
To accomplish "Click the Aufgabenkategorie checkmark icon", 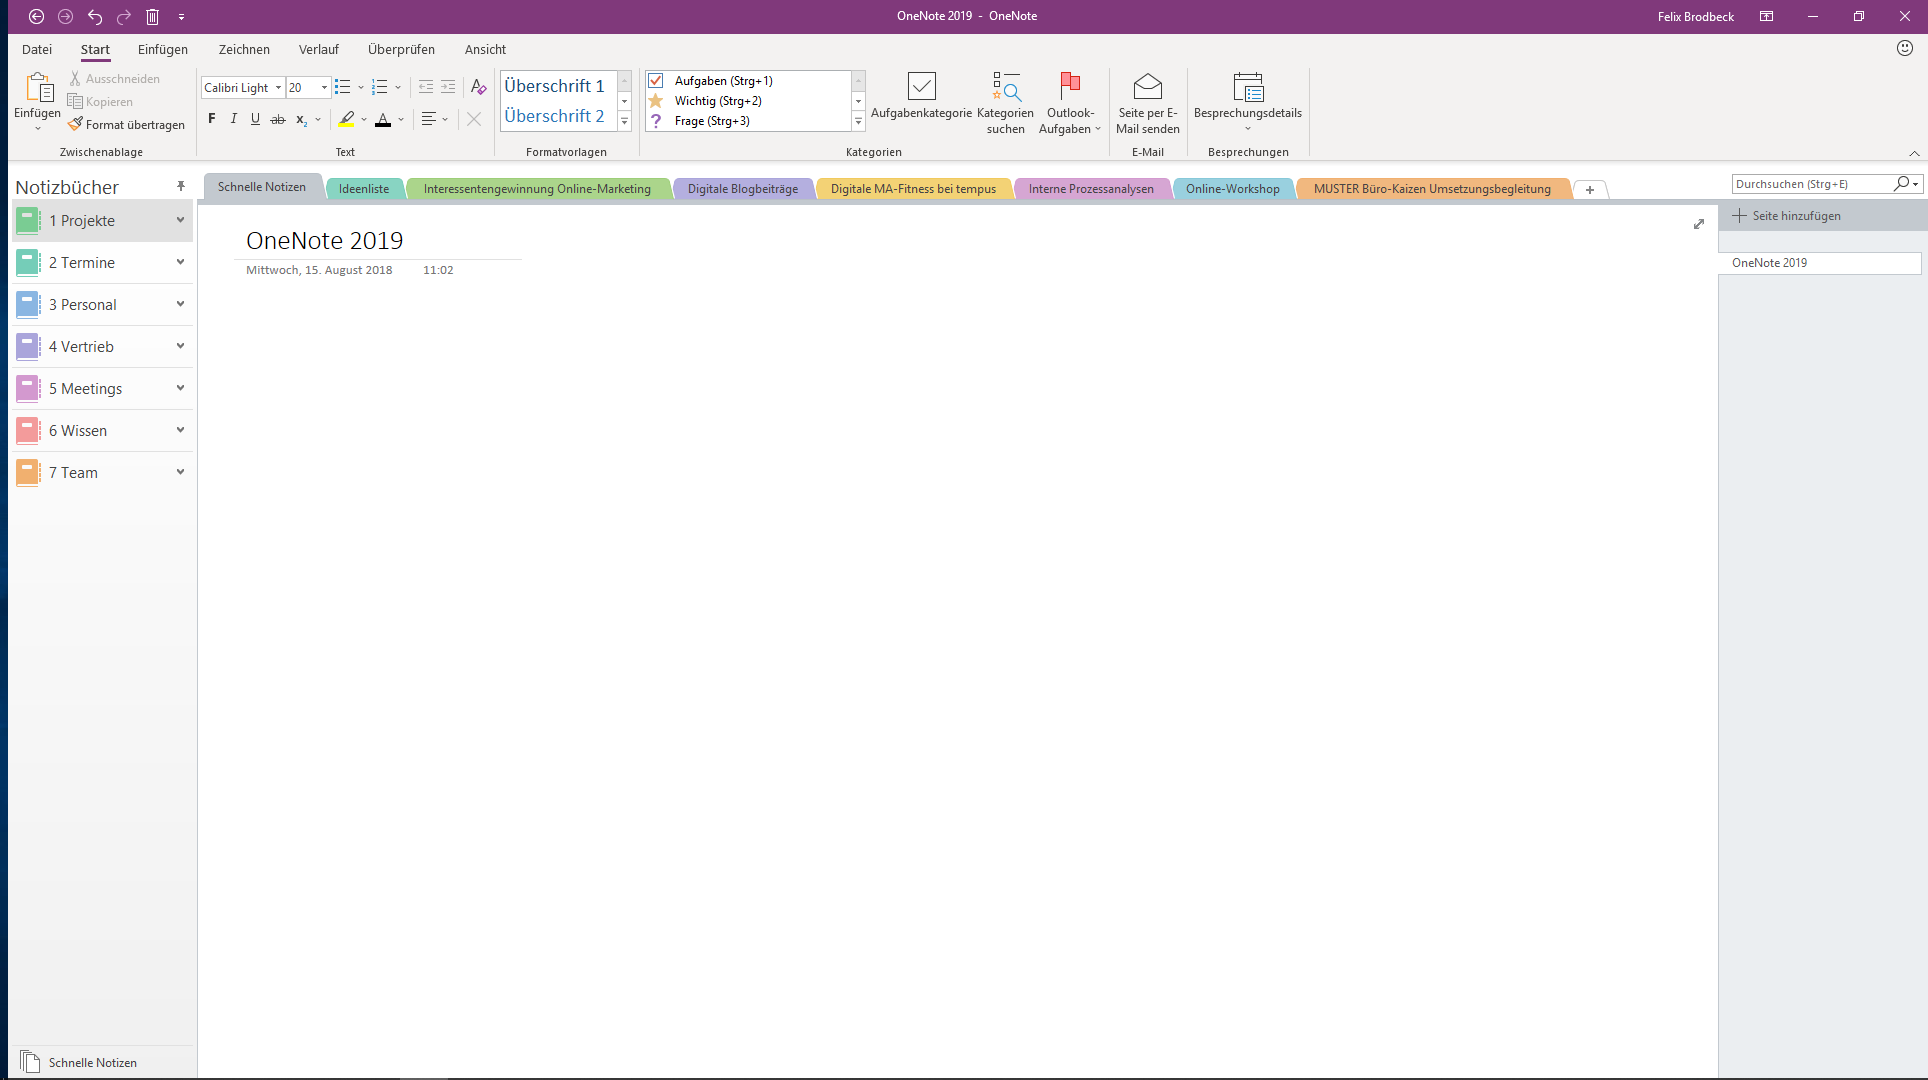I will click(x=921, y=87).
